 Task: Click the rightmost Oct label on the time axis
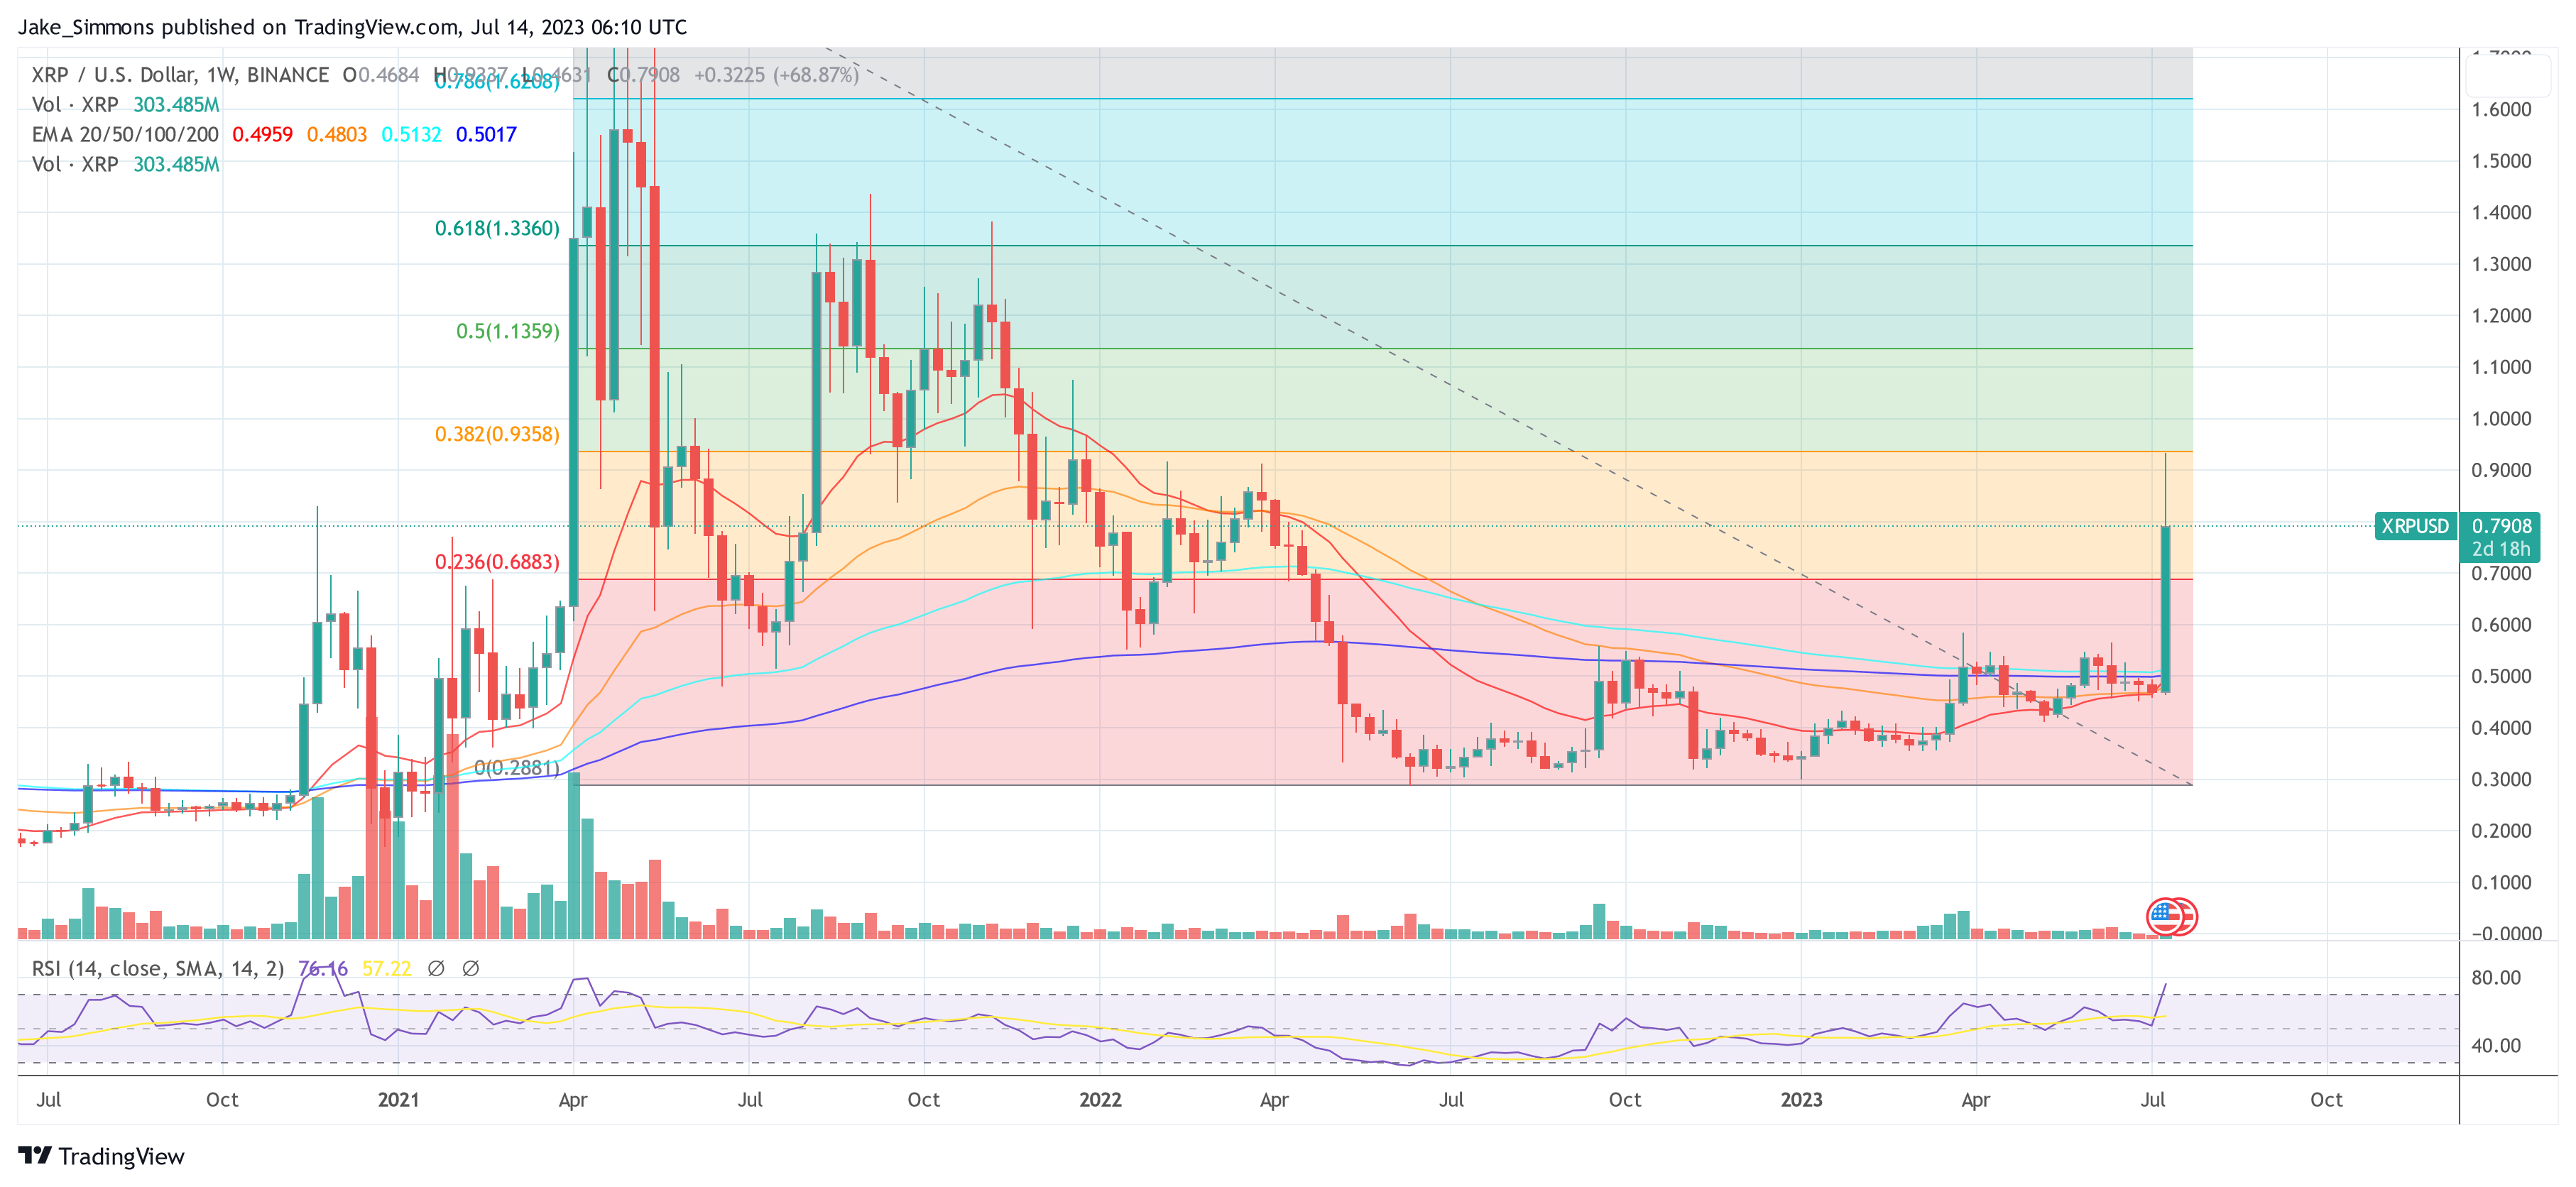point(2326,1100)
